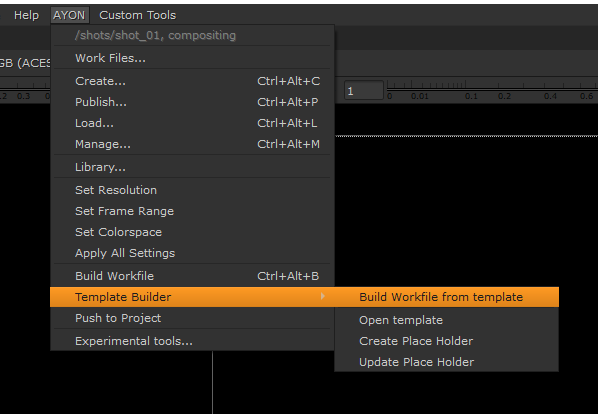This screenshot has width=598, height=414.
Task: Click the /shots/shot_01, compositing context entry
Action: pyautogui.click(x=192, y=35)
